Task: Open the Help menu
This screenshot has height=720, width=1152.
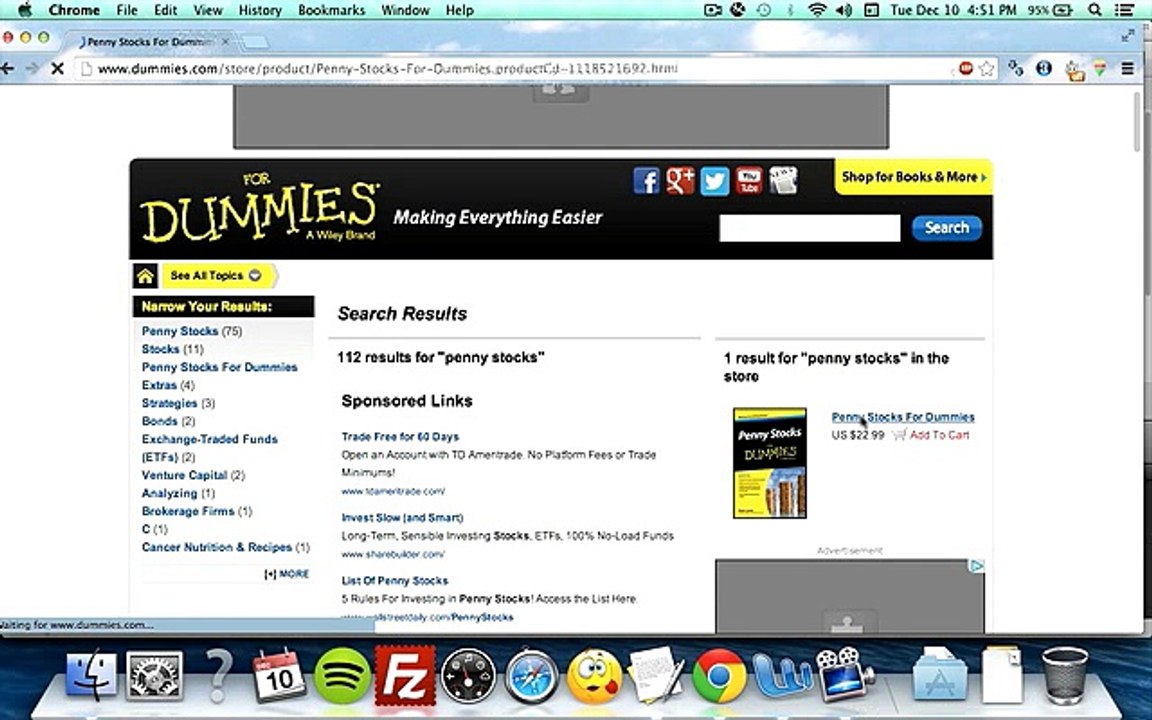Action: pyautogui.click(x=459, y=10)
